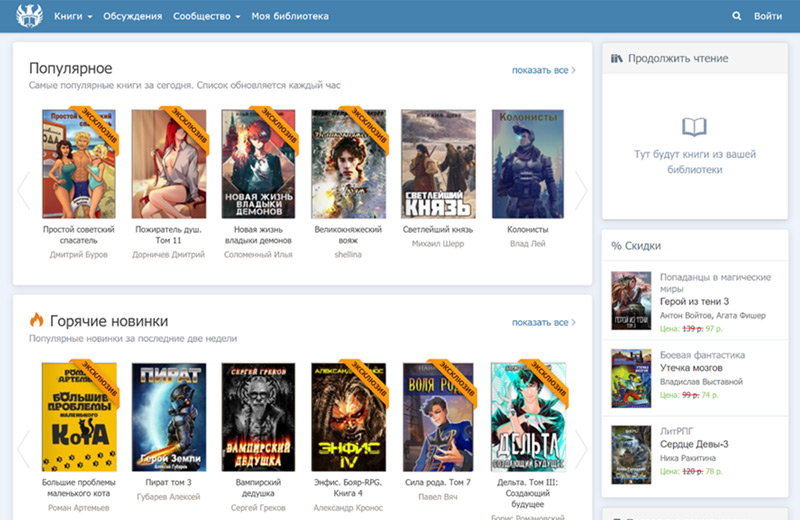Open author Влад Лей
This screenshot has width=800, height=520.
pyautogui.click(x=528, y=244)
